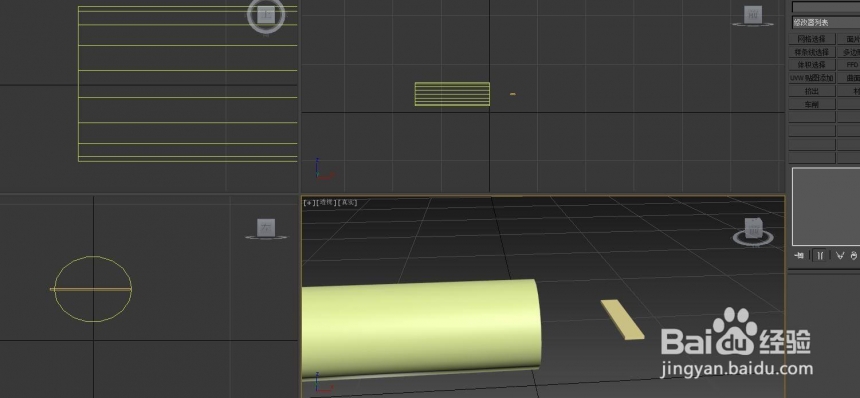
Task: Open the [+] perspective viewport menu
Action: [x=308, y=202]
